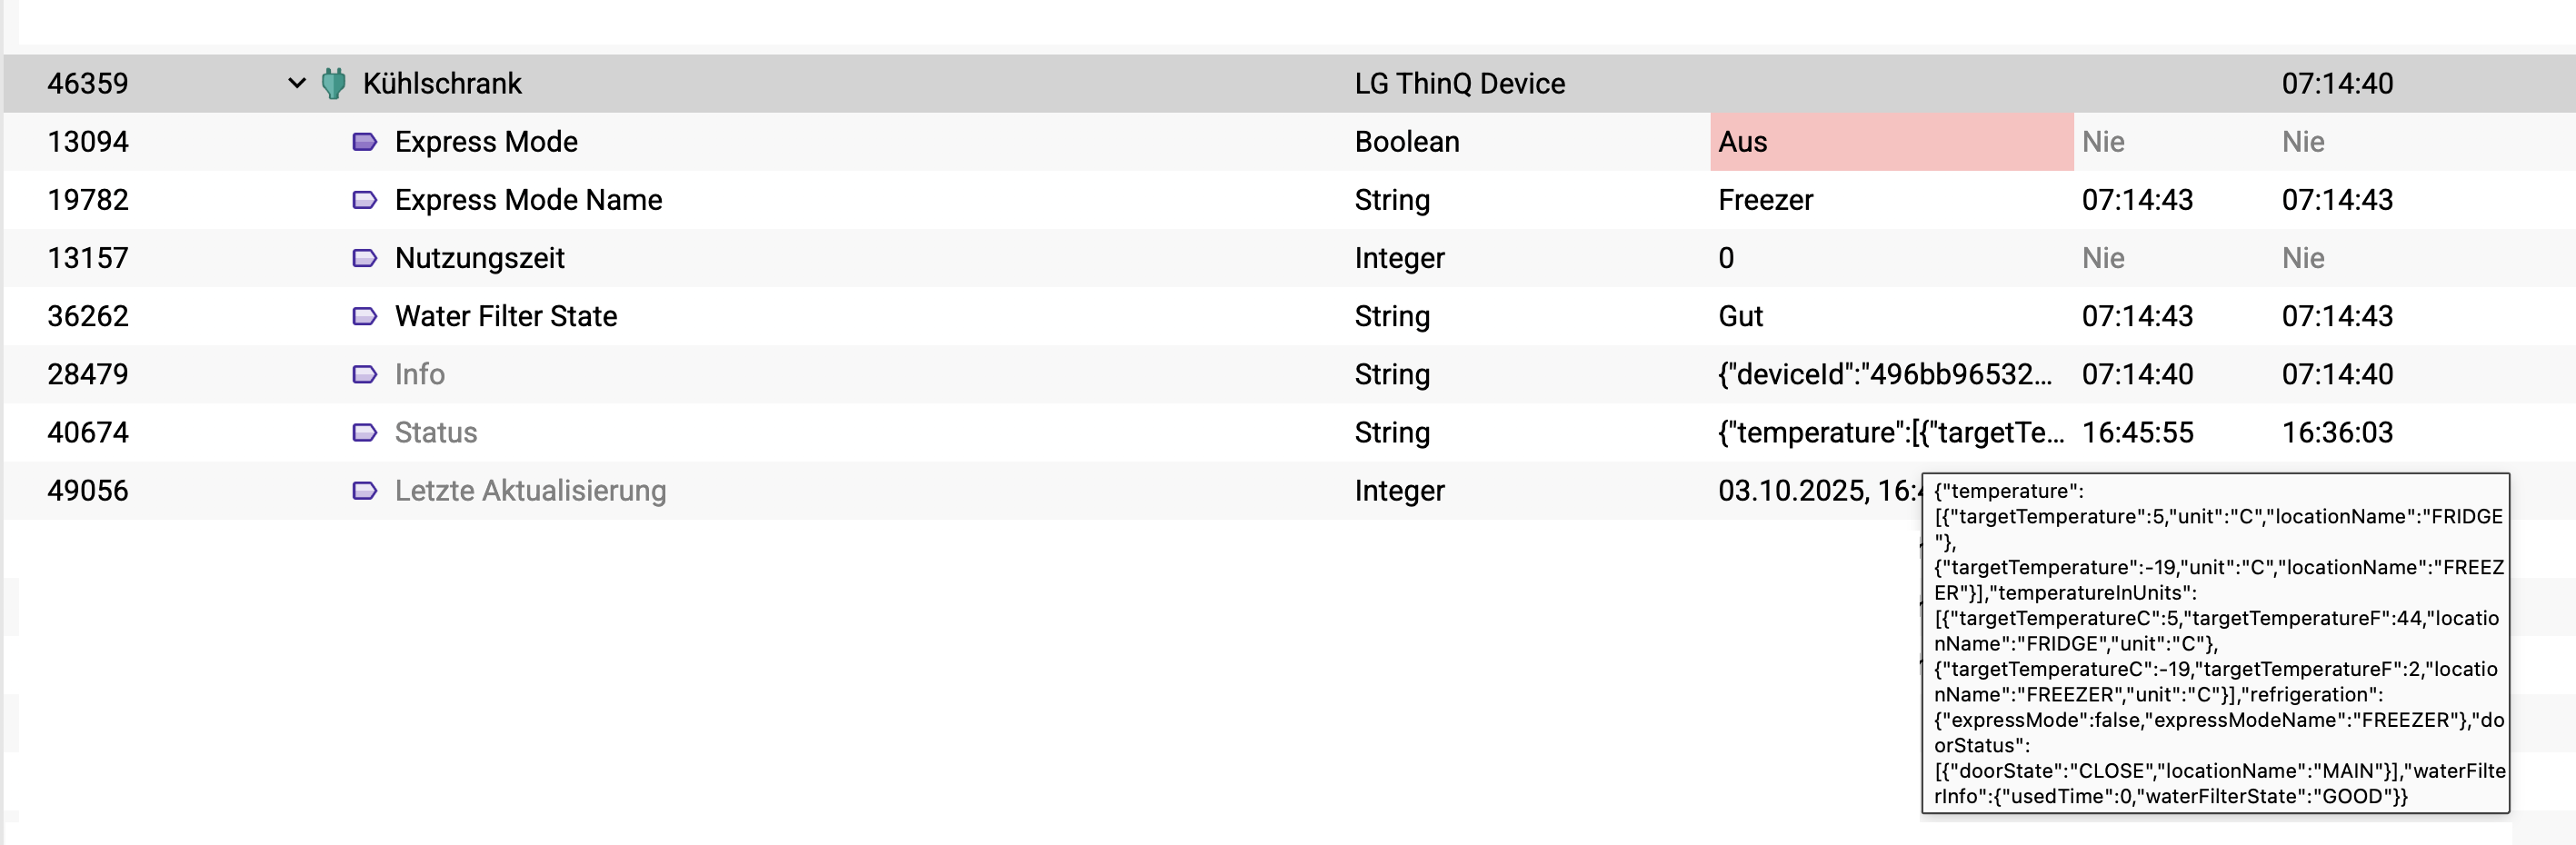Click the Kühlschrank device plug icon
The image size is (2576, 845).
334,83
